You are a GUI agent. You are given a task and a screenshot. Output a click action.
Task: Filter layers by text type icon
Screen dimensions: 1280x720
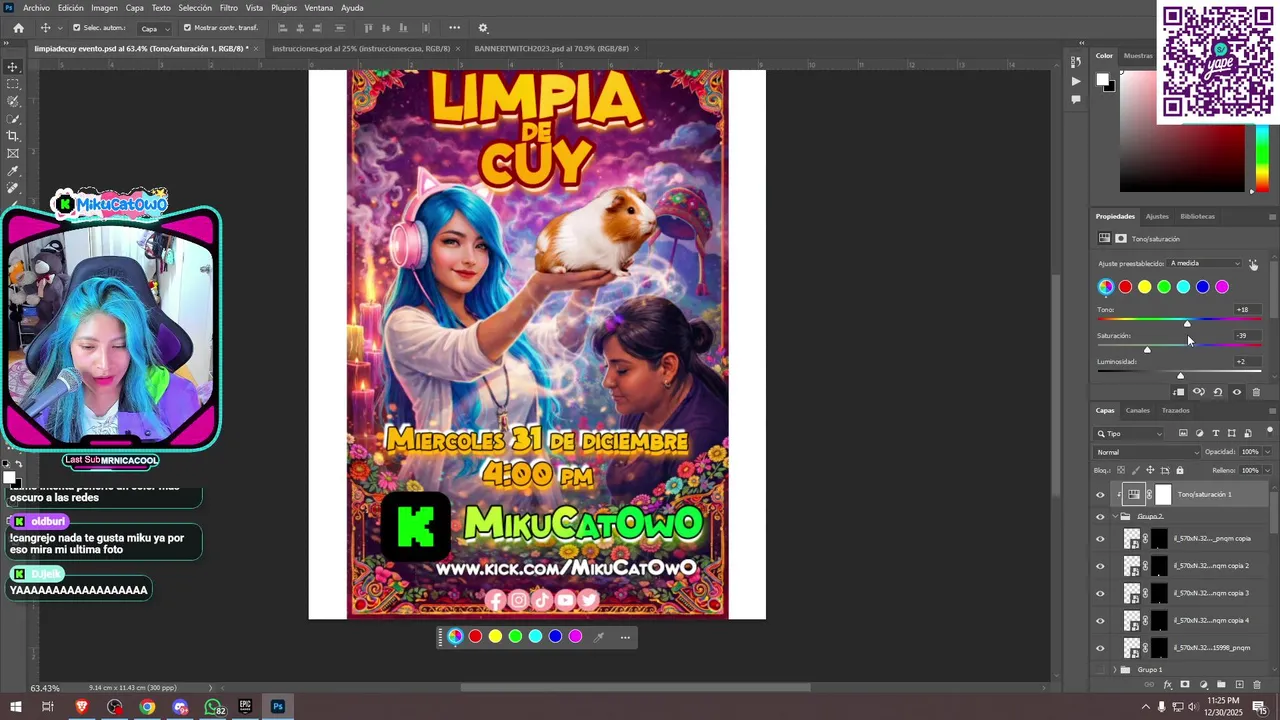coord(1215,433)
